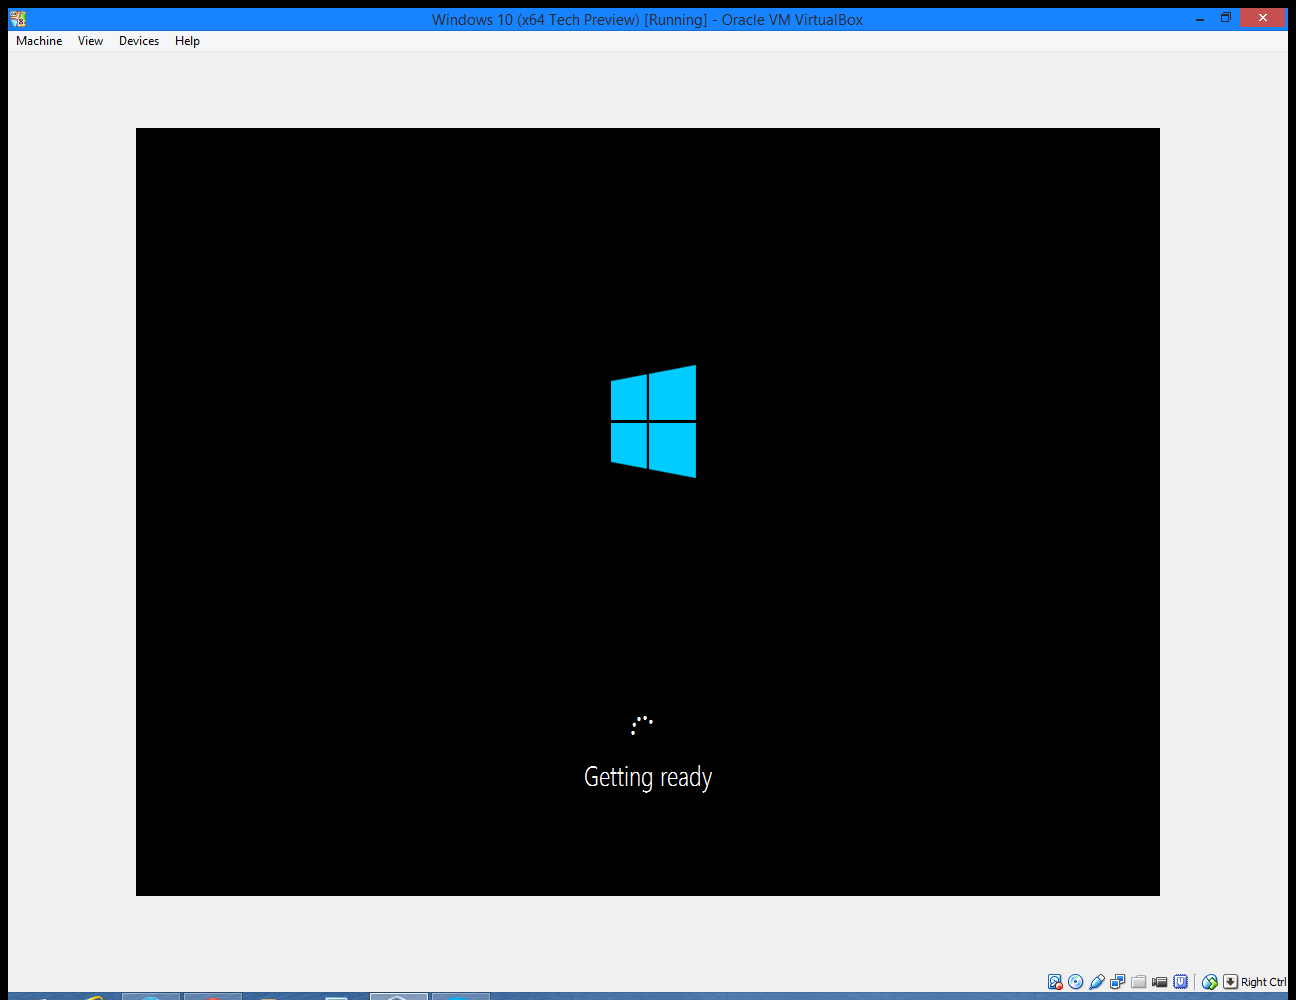Viewport: 1296px width, 1000px height.
Task: Open the Machine menu
Action: pos(39,41)
